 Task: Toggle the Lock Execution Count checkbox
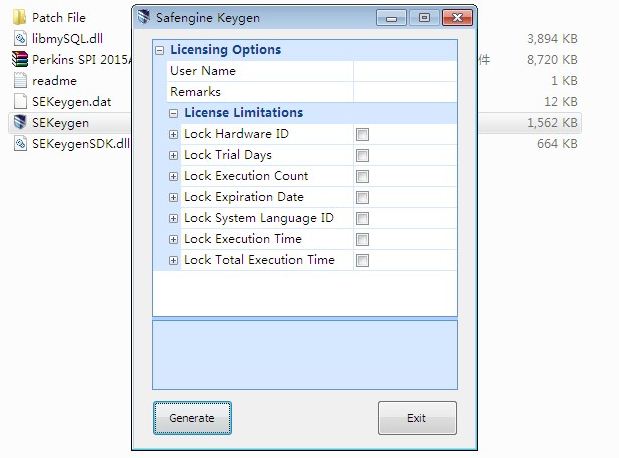362,177
